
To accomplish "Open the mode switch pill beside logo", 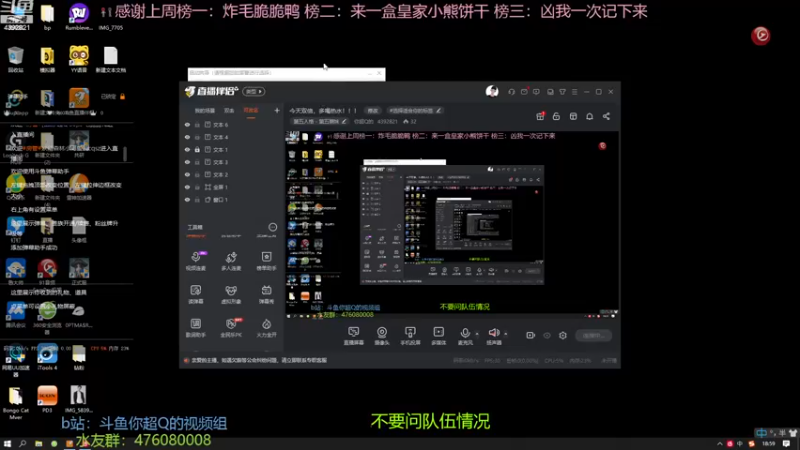I will click(254, 91).
